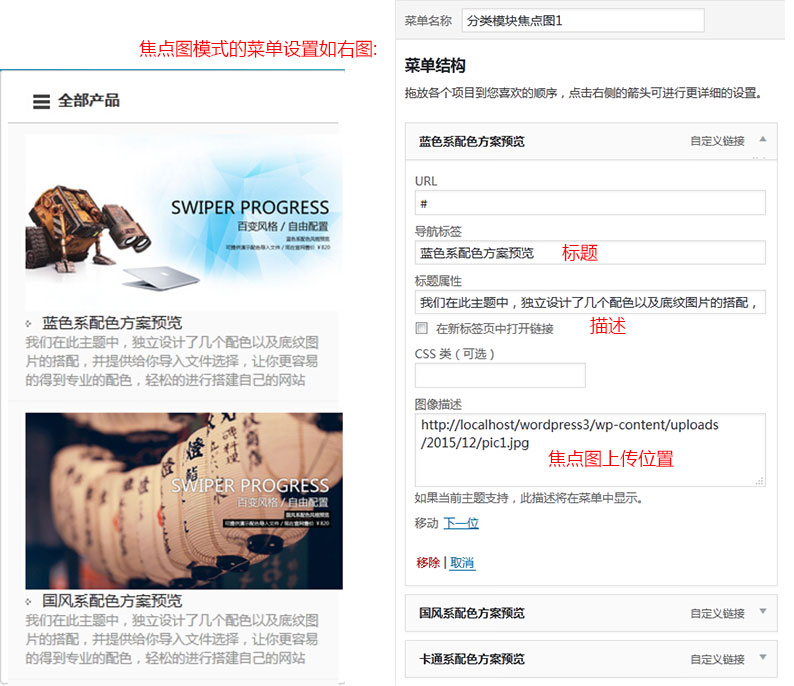Focus the 菜单名称 input field
The width and height of the screenshot is (794, 686).
pos(596,21)
